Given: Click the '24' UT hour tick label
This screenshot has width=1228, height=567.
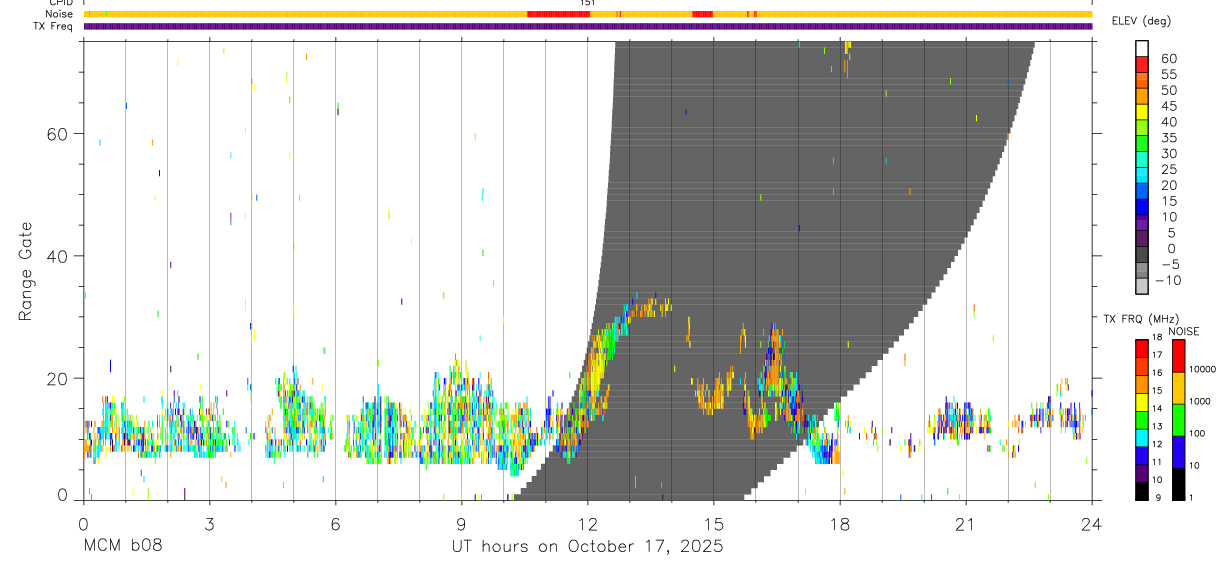Looking at the screenshot, I should tap(1091, 523).
